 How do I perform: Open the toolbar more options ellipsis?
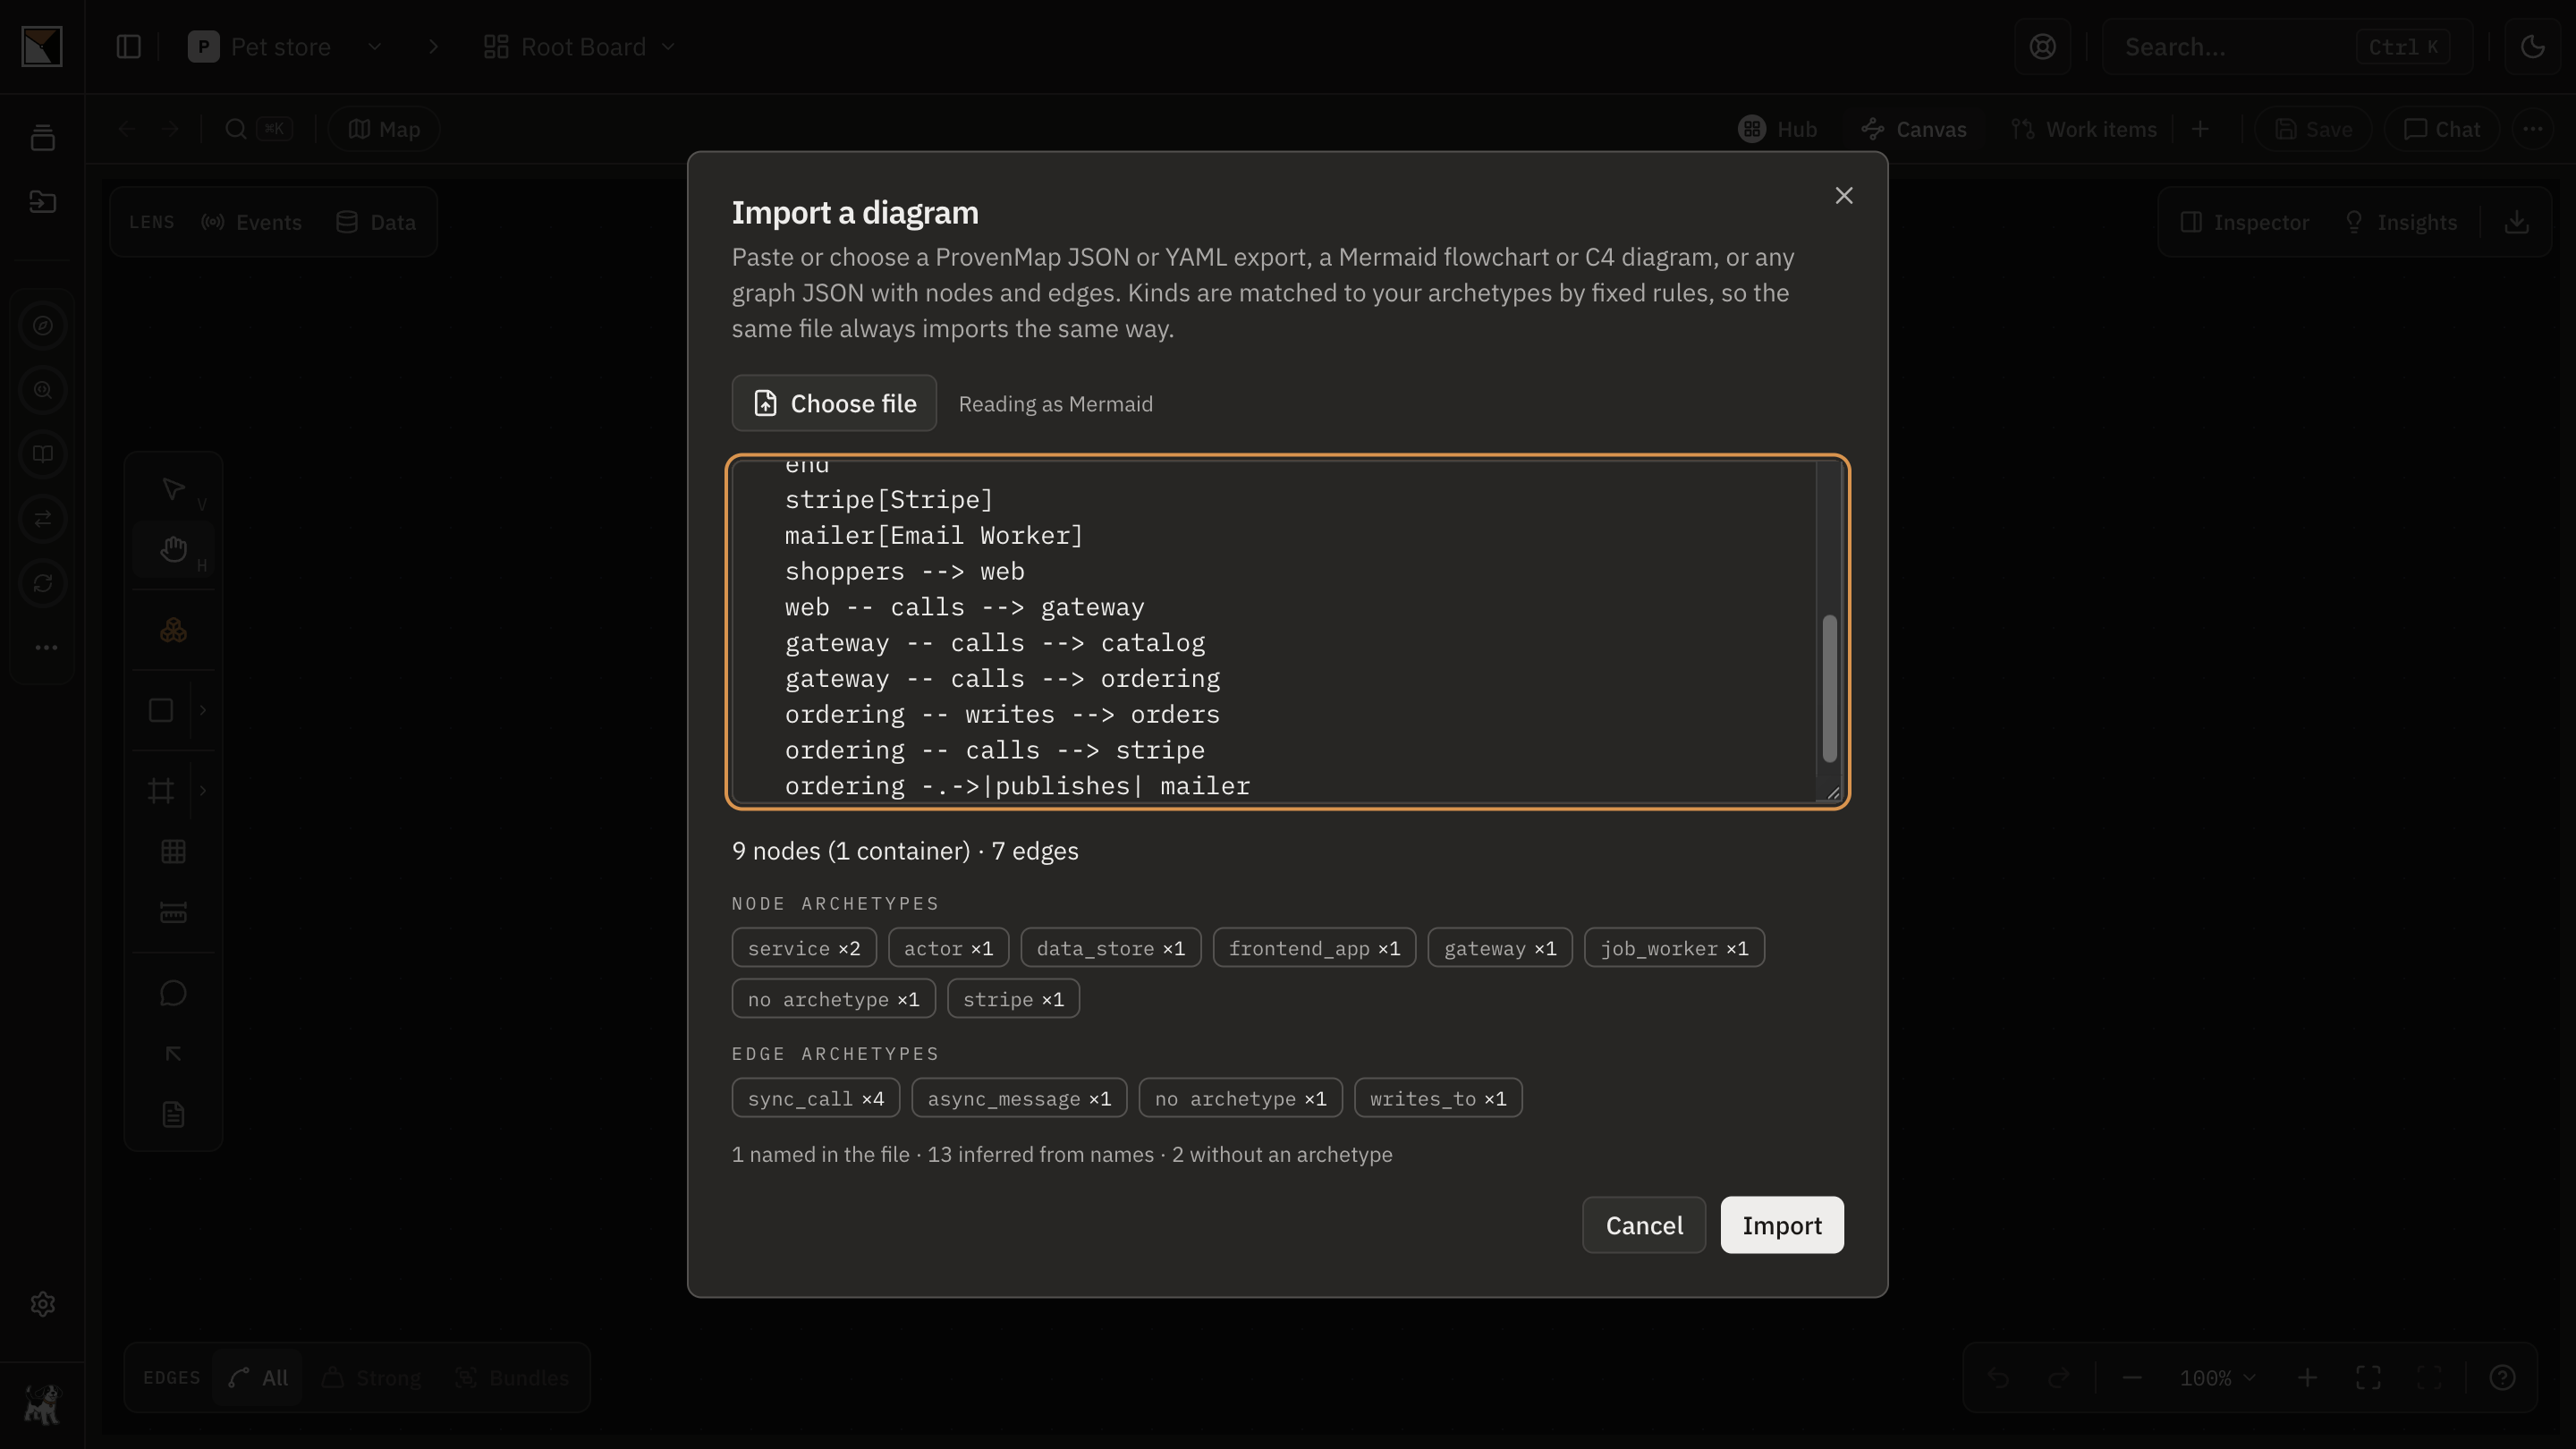pyautogui.click(x=2532, y=129)
